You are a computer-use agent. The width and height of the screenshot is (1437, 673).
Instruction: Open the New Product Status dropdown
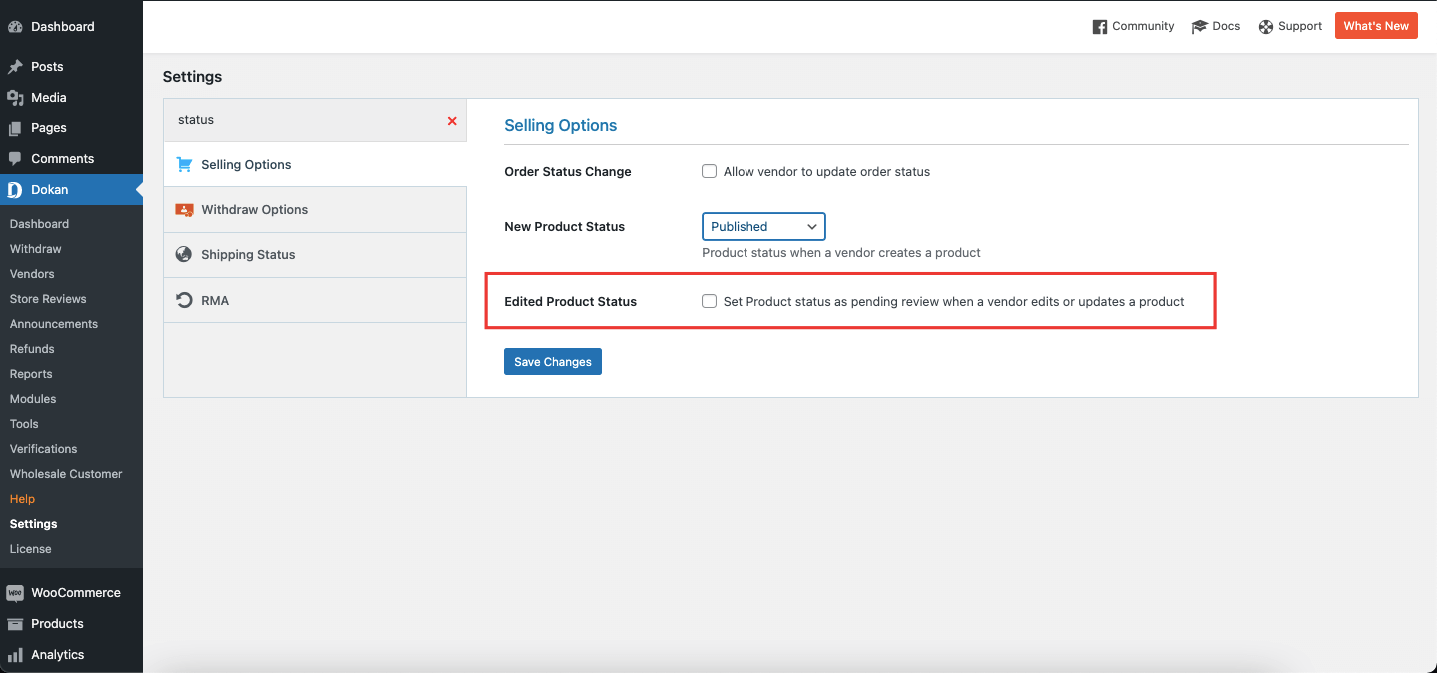pos(764,227)
